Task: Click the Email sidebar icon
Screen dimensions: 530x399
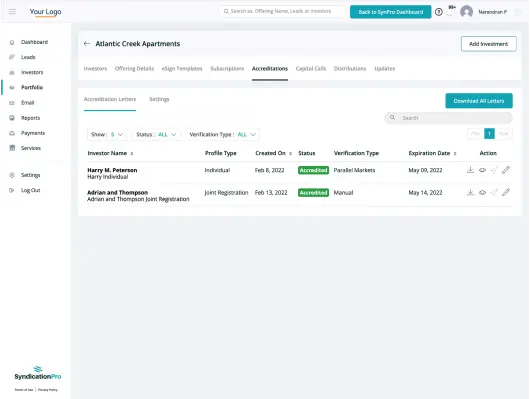Action: pos(12,103)
